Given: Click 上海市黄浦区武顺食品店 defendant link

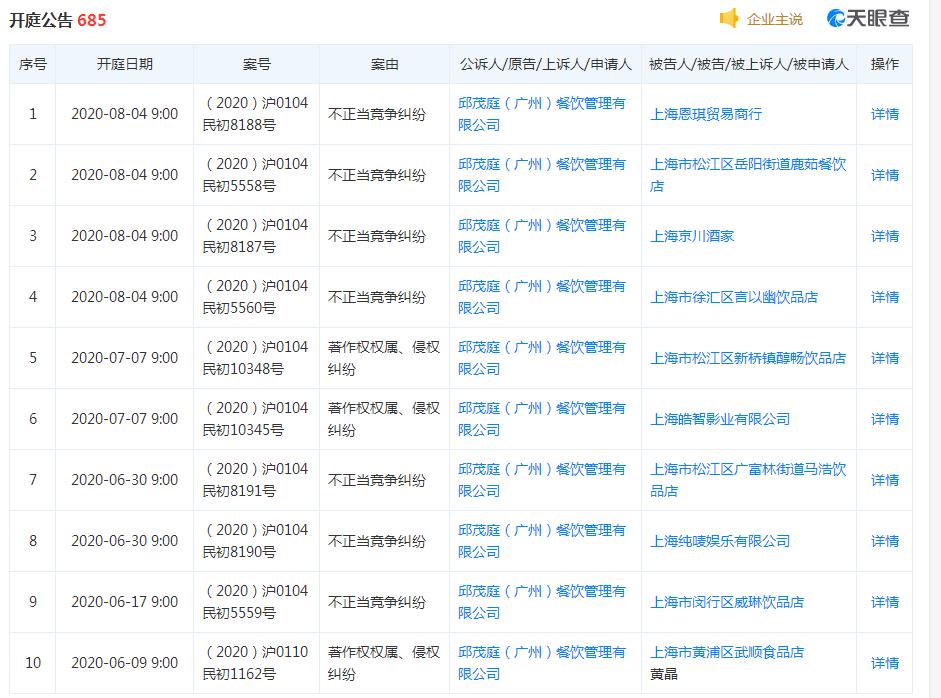Looking at the screenshot, I should [727, 652].
